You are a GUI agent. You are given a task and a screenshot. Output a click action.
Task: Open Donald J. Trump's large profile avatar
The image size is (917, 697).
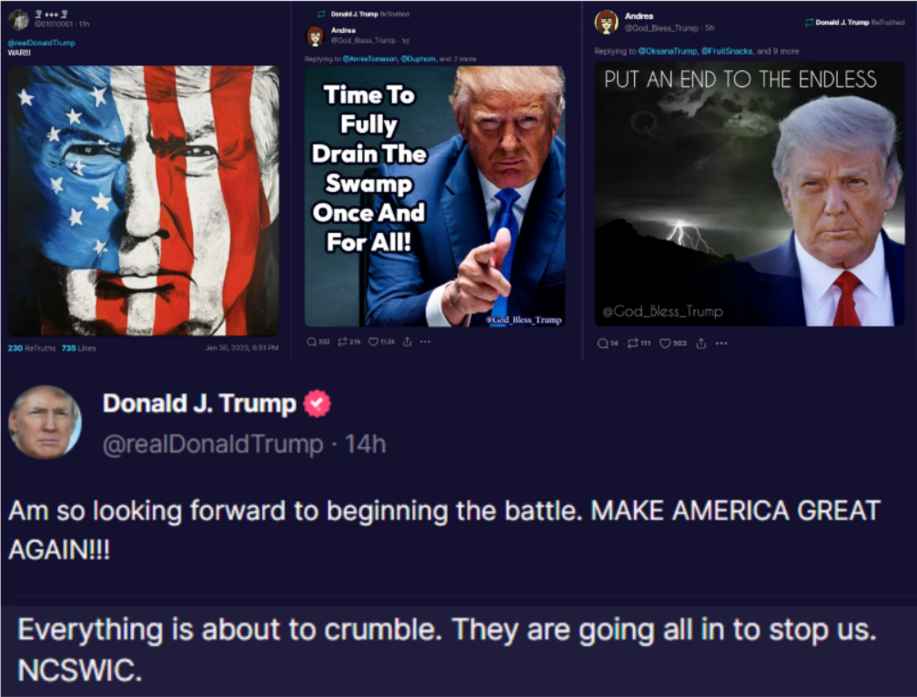point(45,422)
